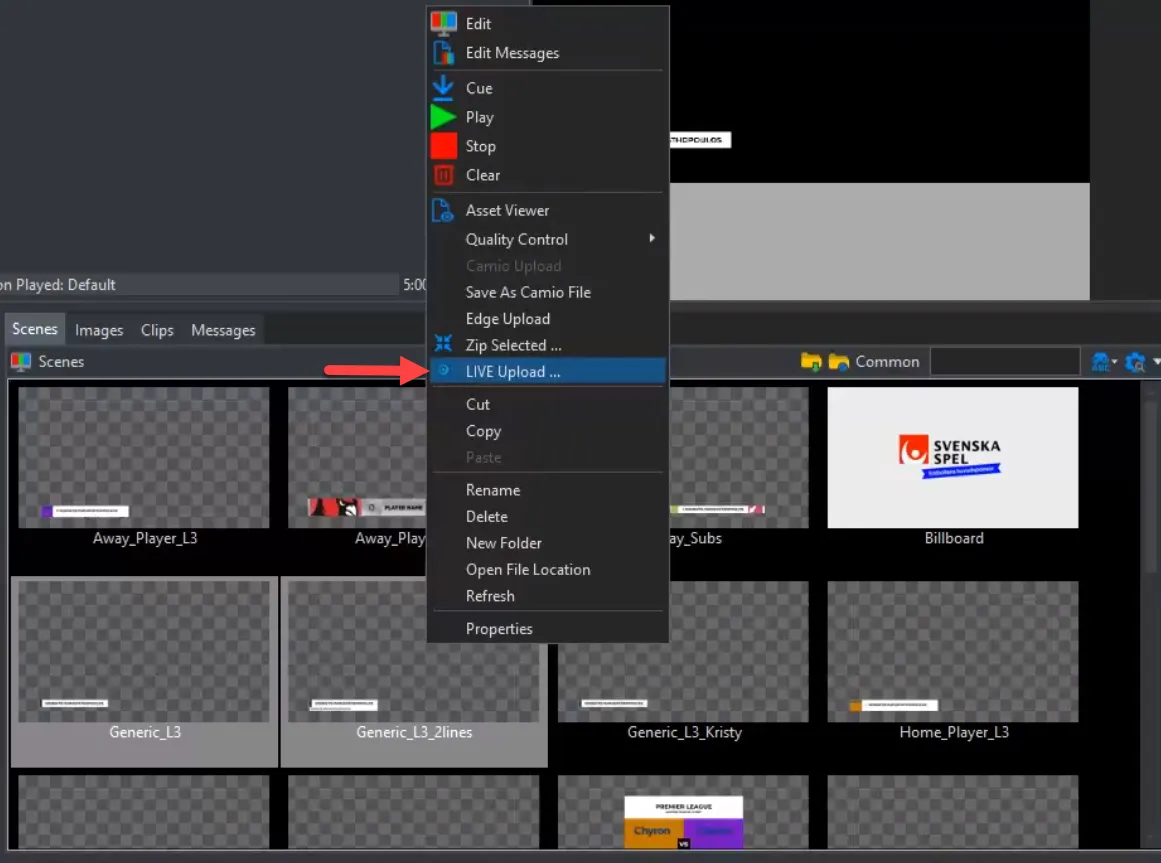This screenshot has width=1161, height=863.
Task: Select the Billboard scene thumbnail
Action: coord(953,458)
